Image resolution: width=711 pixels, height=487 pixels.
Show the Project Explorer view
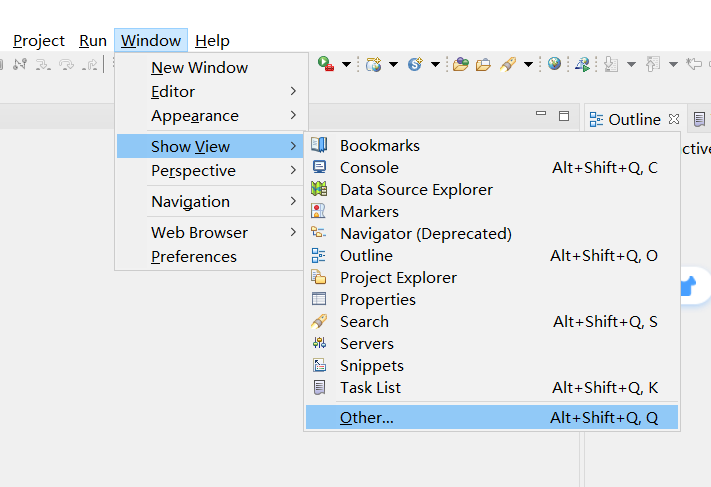492,278
